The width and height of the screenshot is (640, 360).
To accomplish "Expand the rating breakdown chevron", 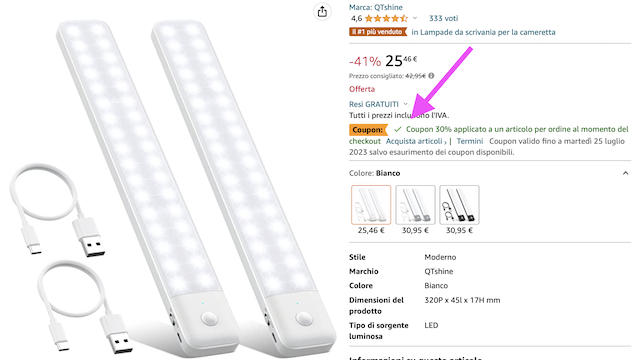I will click(415, 18).
